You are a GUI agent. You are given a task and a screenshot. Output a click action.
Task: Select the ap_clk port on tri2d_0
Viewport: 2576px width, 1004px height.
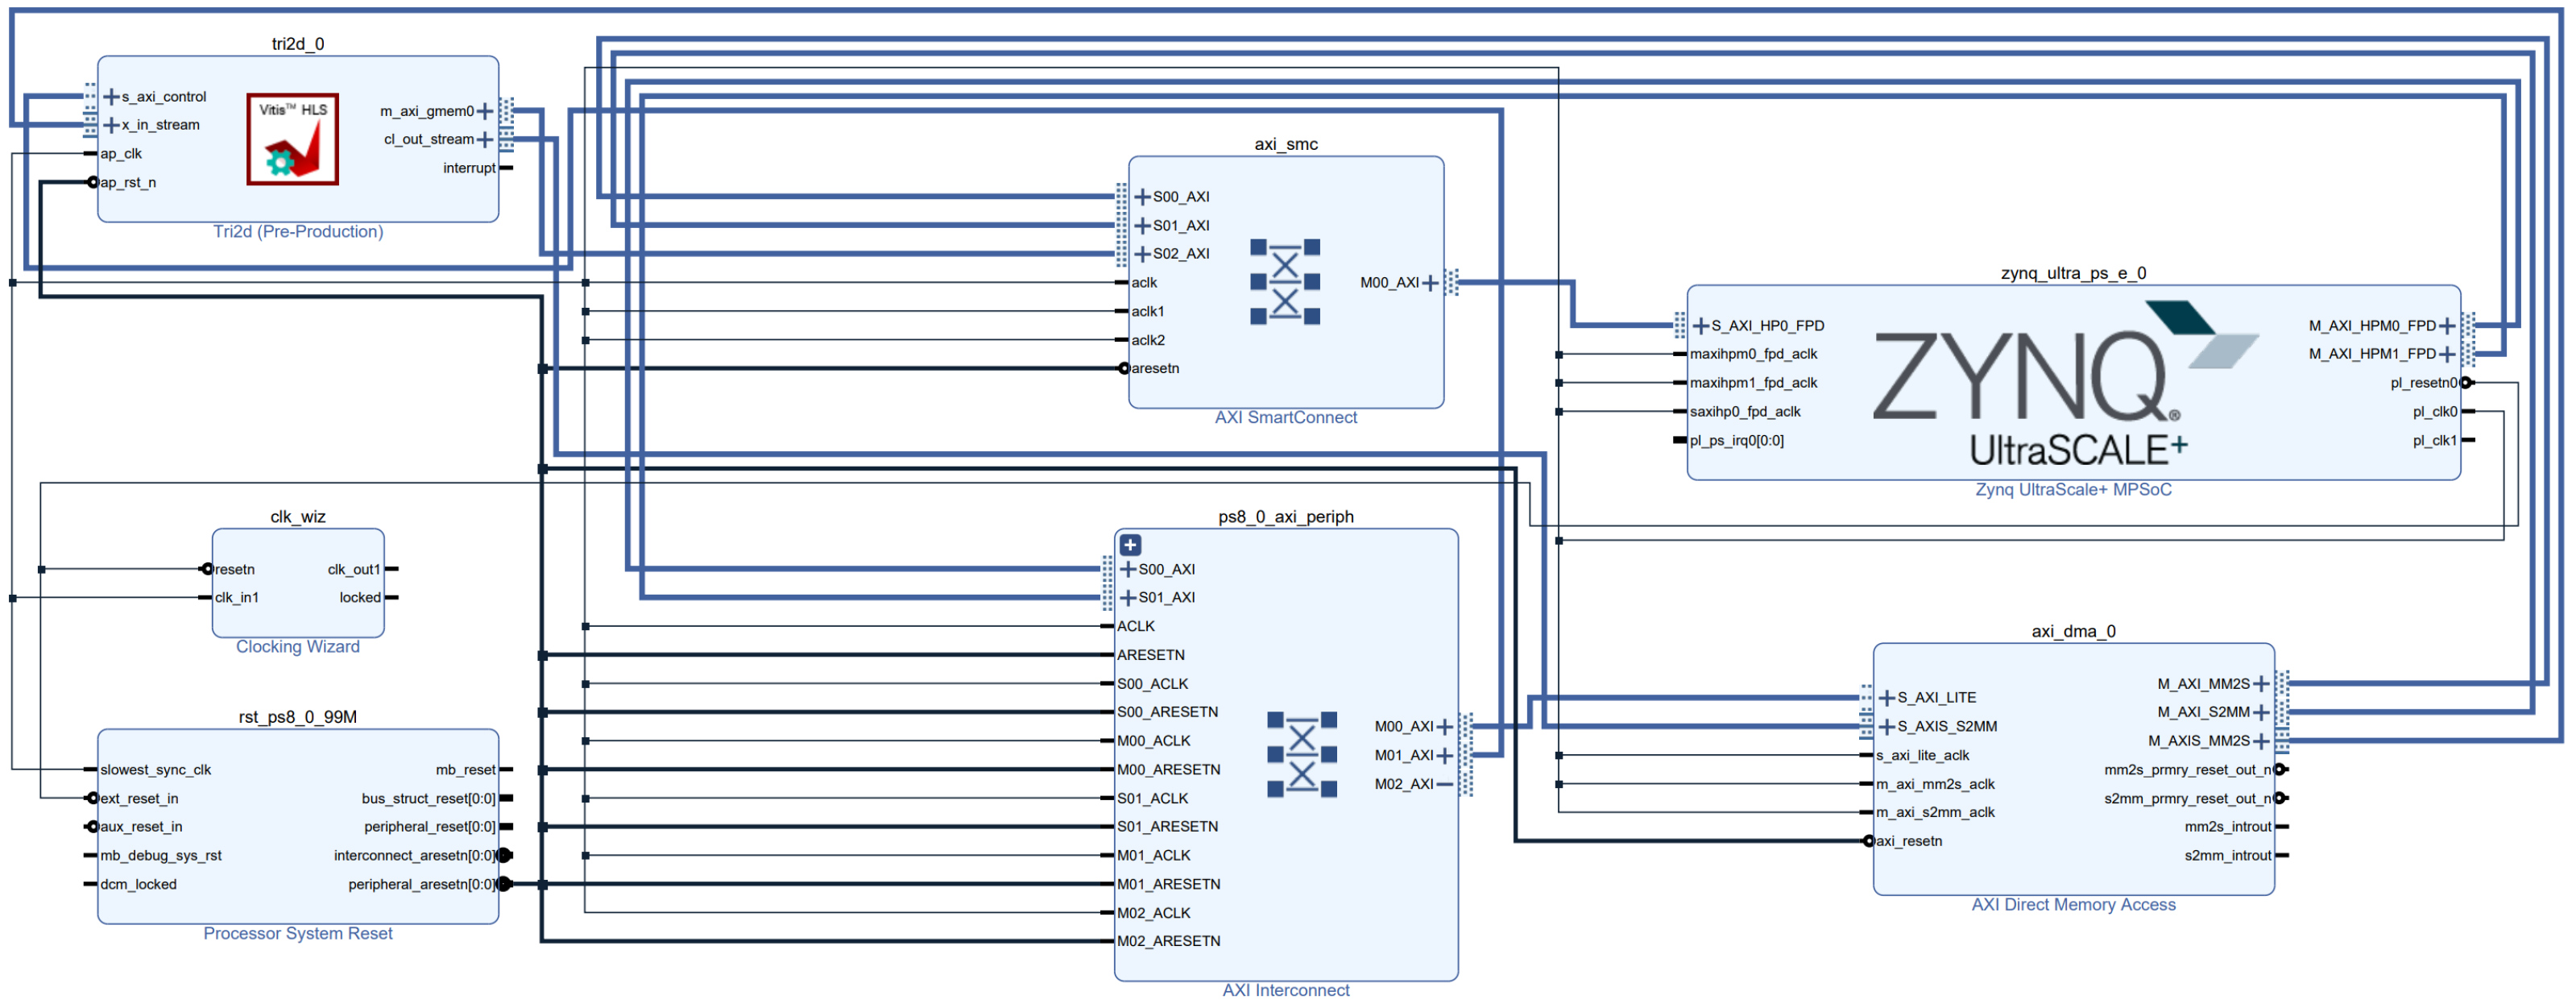(x=121, y=154)
